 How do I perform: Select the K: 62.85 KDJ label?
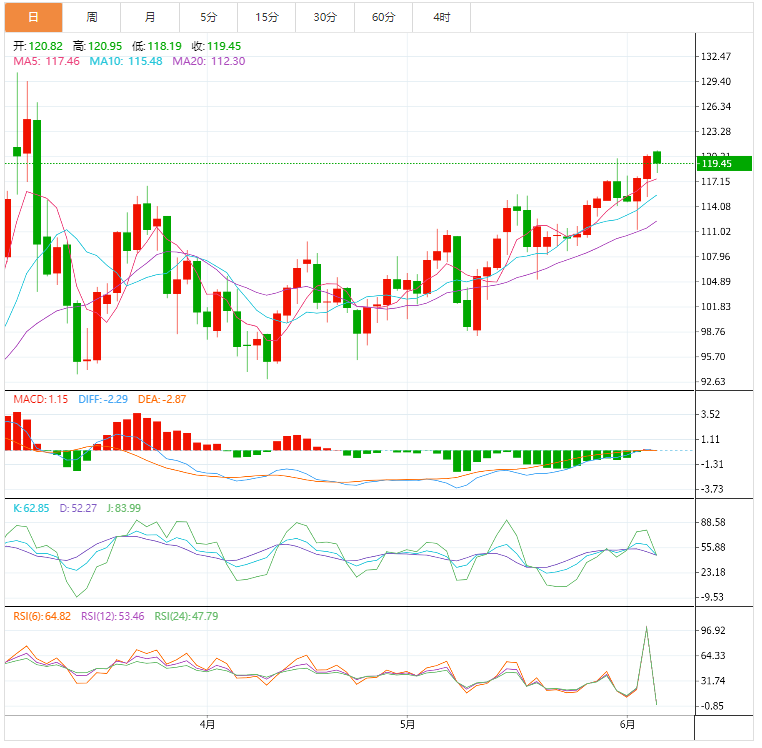point(31,508)
